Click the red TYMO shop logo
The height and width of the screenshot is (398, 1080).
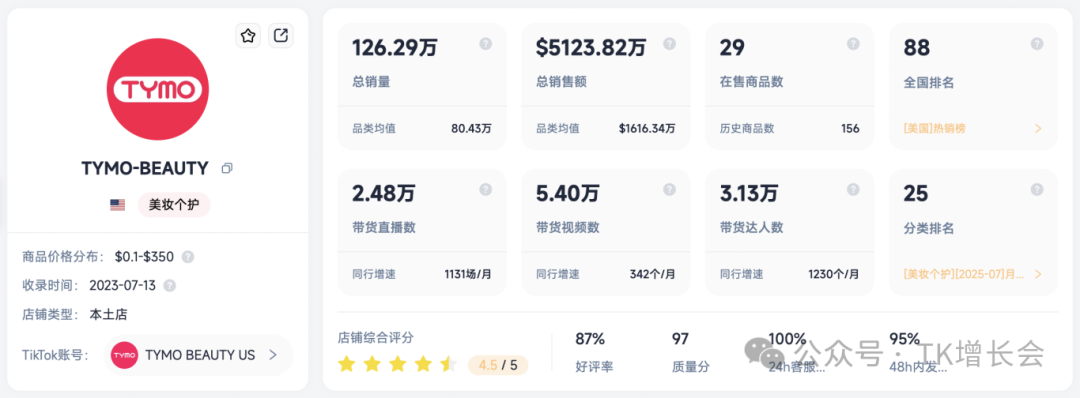158,90
